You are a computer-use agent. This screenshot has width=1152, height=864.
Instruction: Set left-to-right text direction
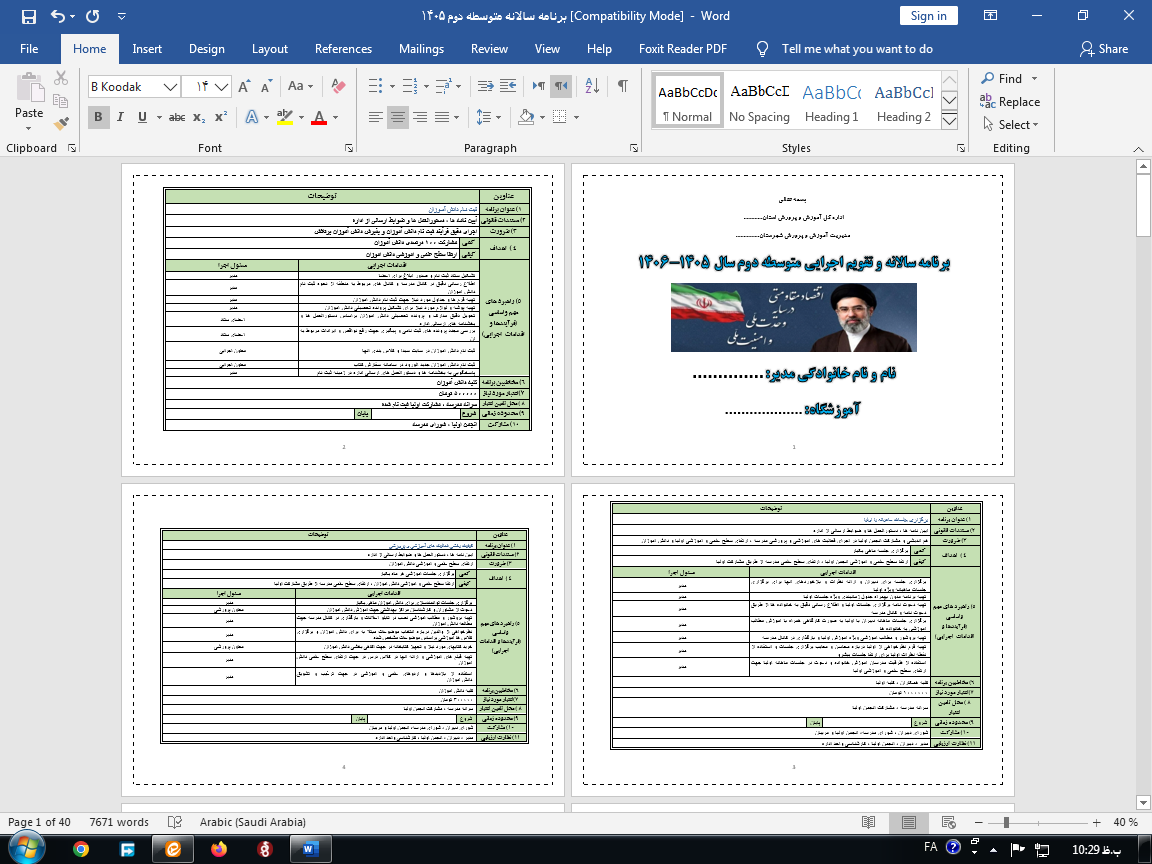539,86
